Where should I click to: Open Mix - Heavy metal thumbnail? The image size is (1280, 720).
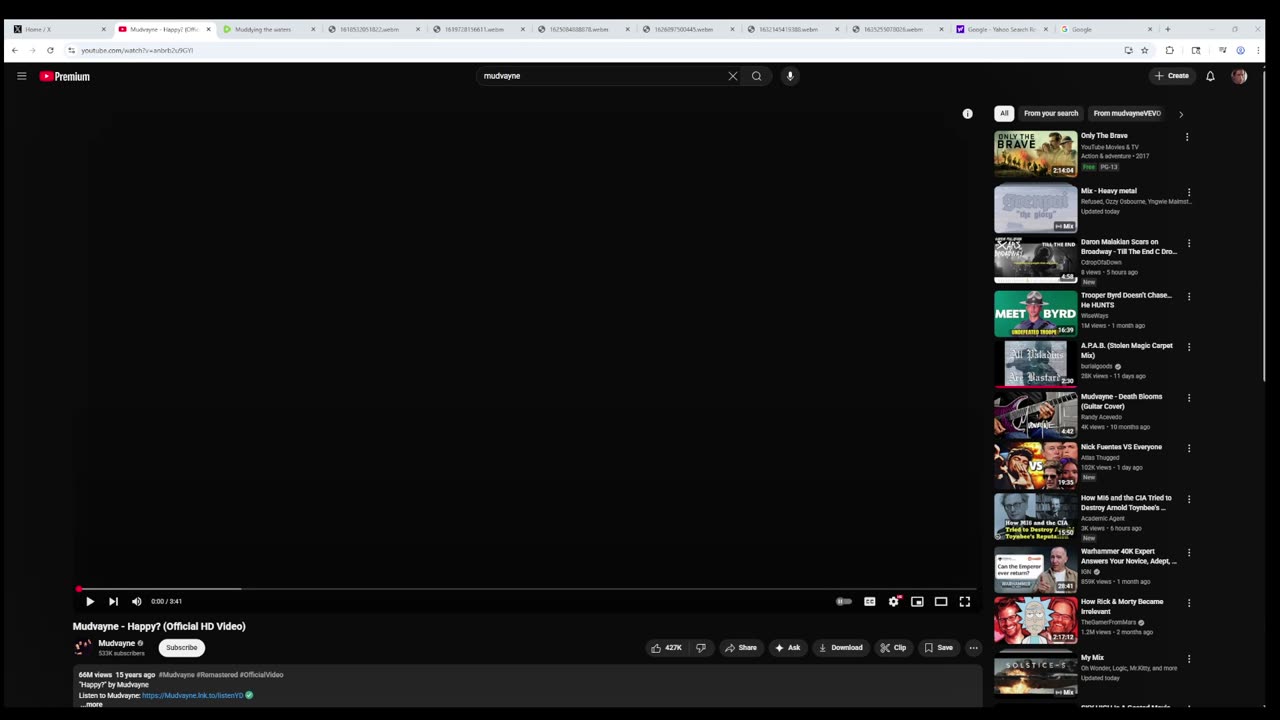1035,208
